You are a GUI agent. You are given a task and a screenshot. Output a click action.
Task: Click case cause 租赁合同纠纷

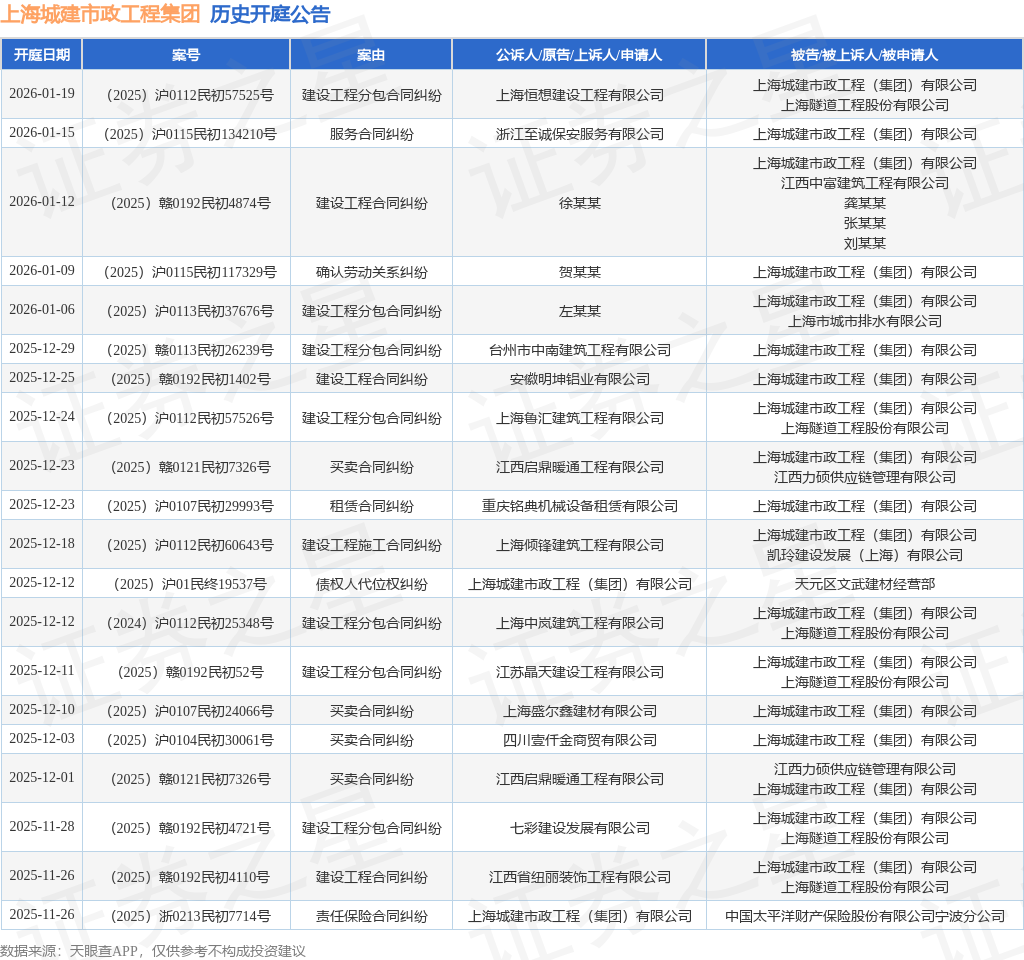[371, 507]
